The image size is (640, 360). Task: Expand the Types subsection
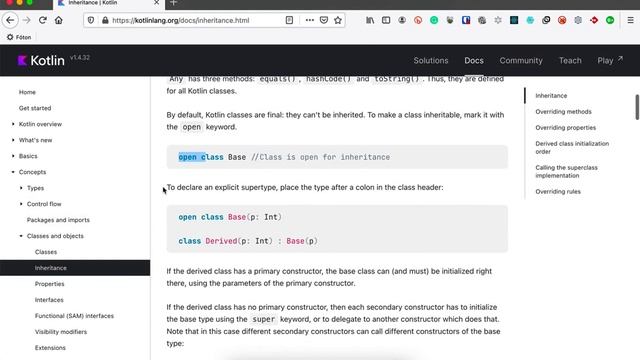(x=21, y=188)
